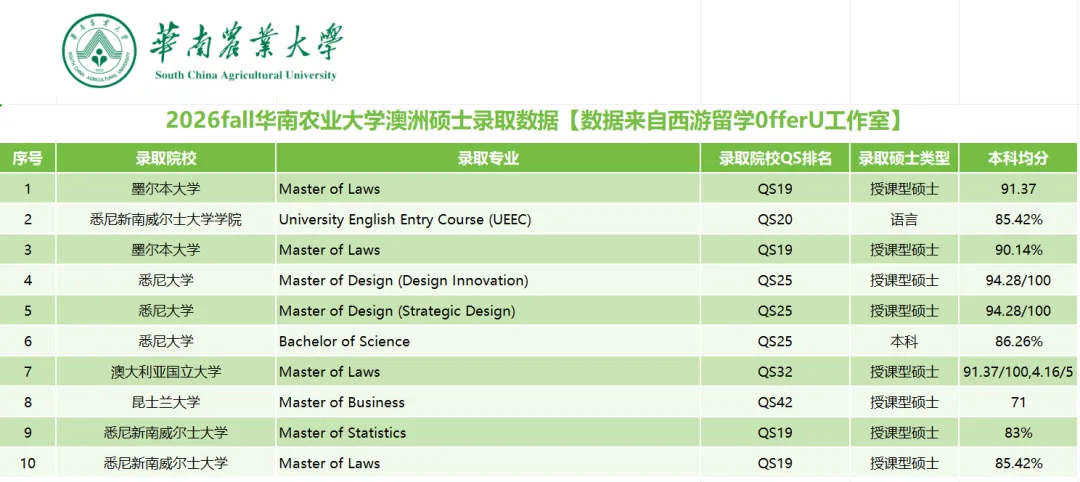Select the 91.37 score cell
This screenshot has height=482, width=1080.
point(1019,188)
